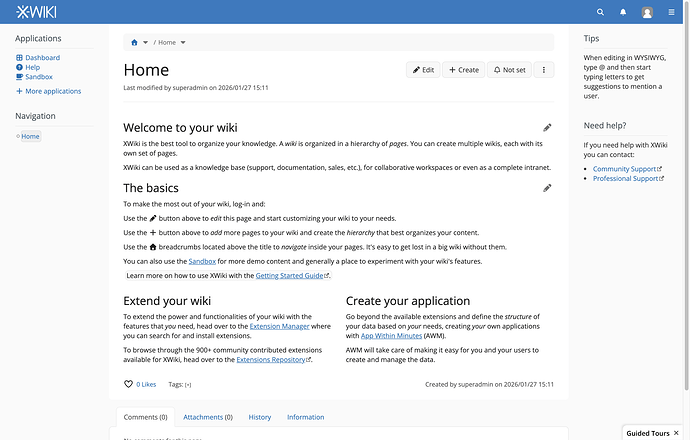This screenshot has width=690, height=440.
Task: Expand dropdown arrow after Home breadcrumb
Action: (x=183, y=43)
